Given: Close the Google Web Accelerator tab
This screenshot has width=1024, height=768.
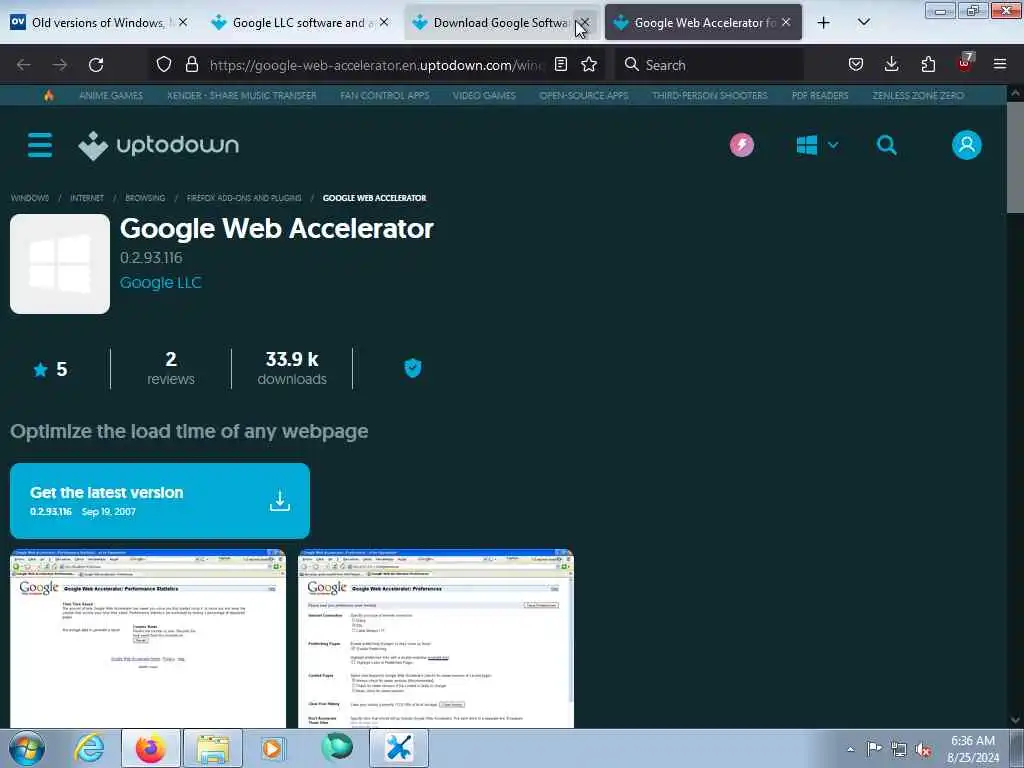Looking at the screenshot, I should pos(786,22).
